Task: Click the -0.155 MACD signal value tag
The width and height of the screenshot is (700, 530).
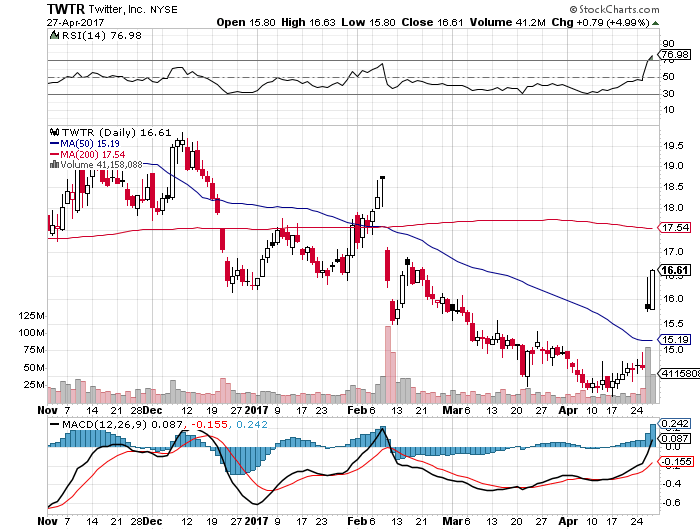Action: pyautogui.click(x=675, y=461)
